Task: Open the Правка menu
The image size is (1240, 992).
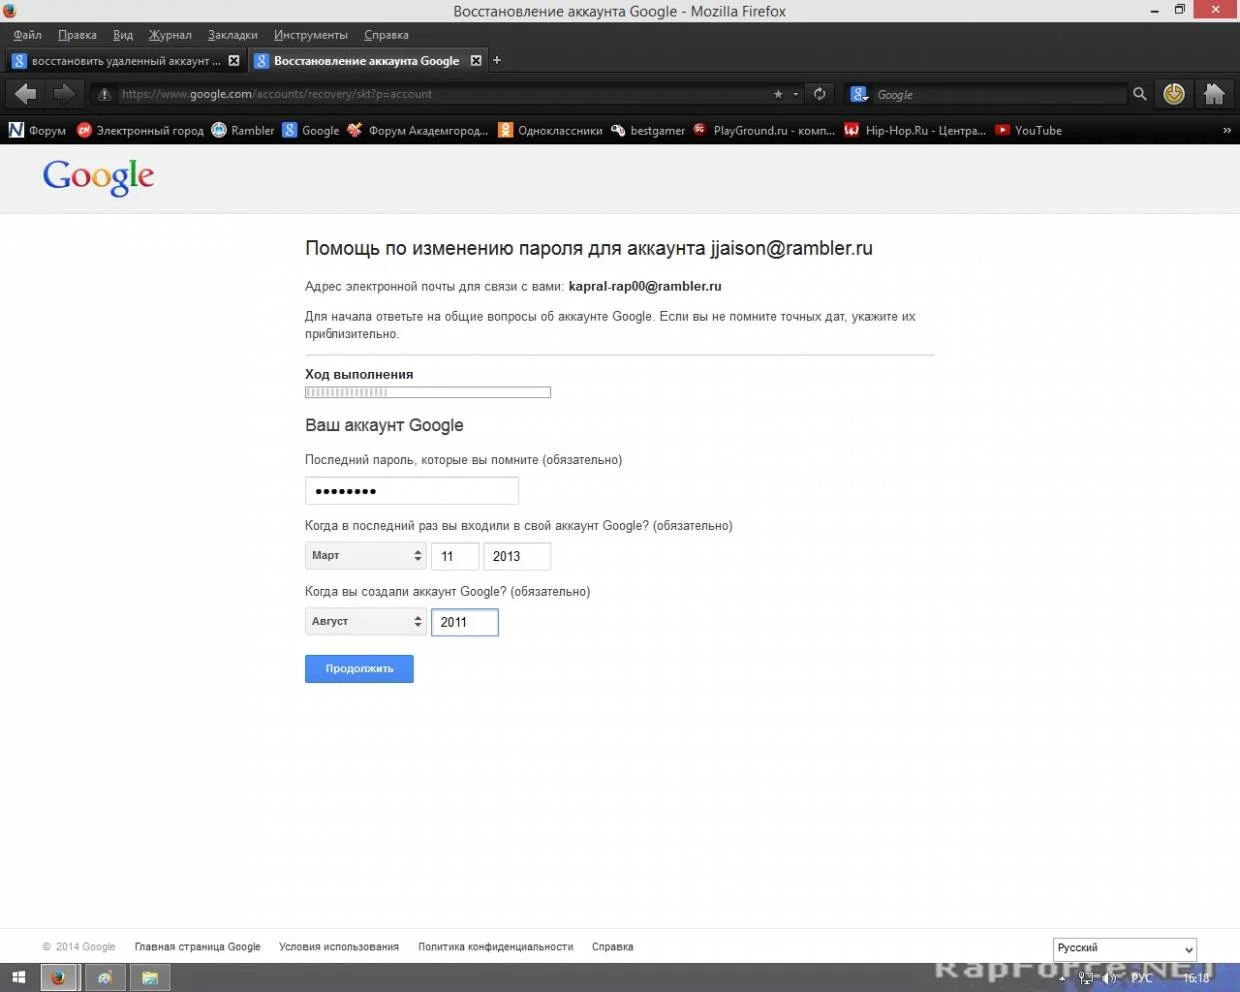Action: 77,35
